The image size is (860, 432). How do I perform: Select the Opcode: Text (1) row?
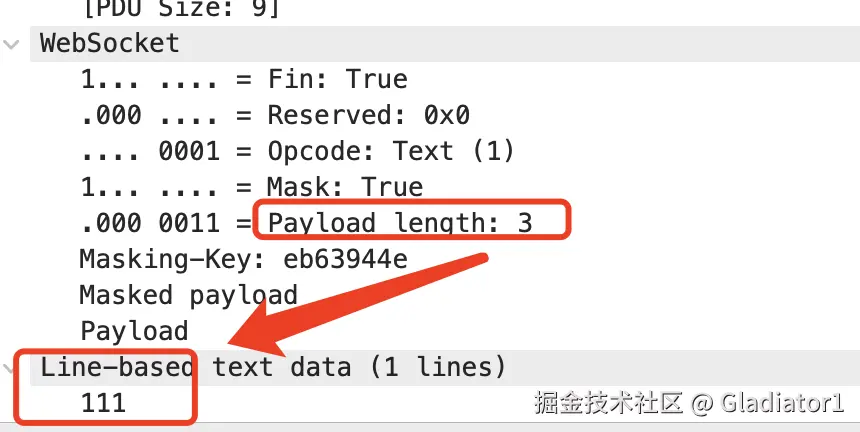[298, 151]
